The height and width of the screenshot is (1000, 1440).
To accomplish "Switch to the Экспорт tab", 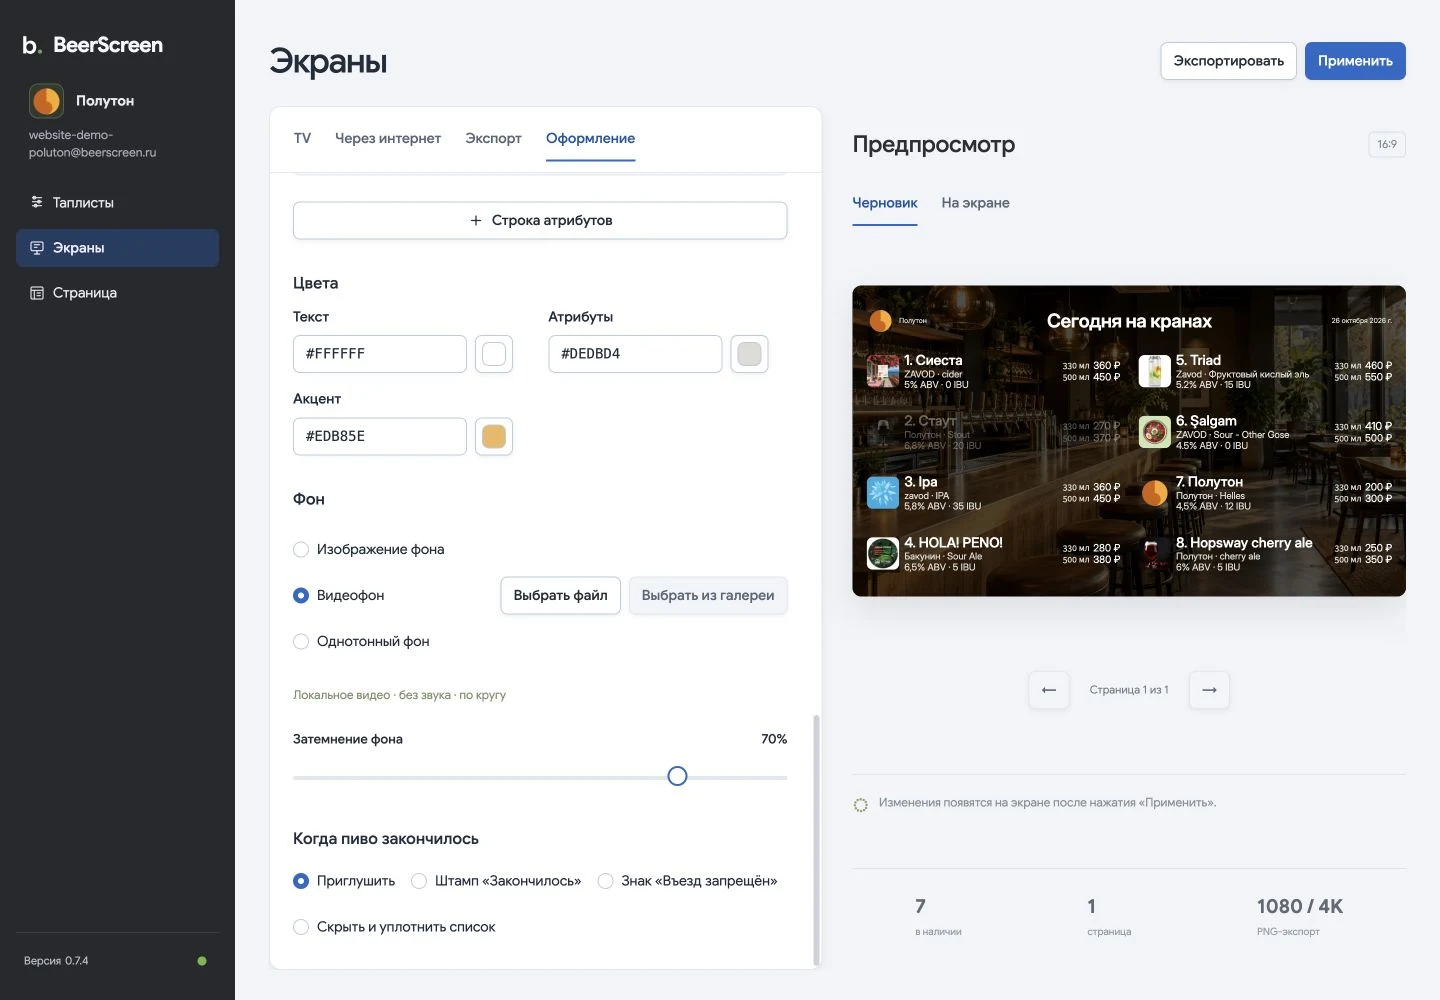I will tap(493, 138).
